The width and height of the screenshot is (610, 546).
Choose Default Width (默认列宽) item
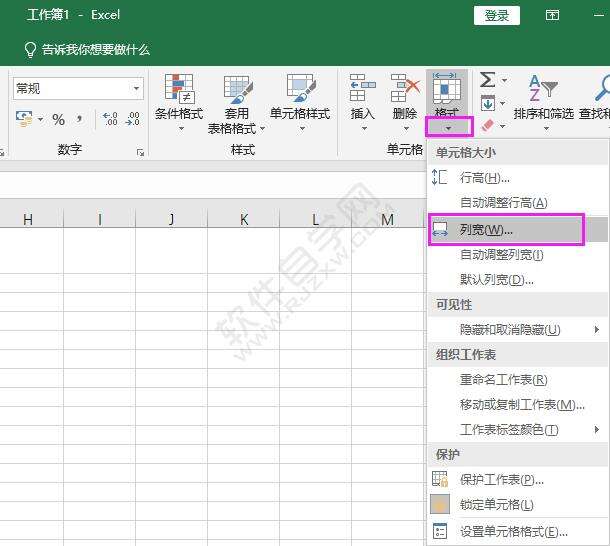click(x=518, y=280)
